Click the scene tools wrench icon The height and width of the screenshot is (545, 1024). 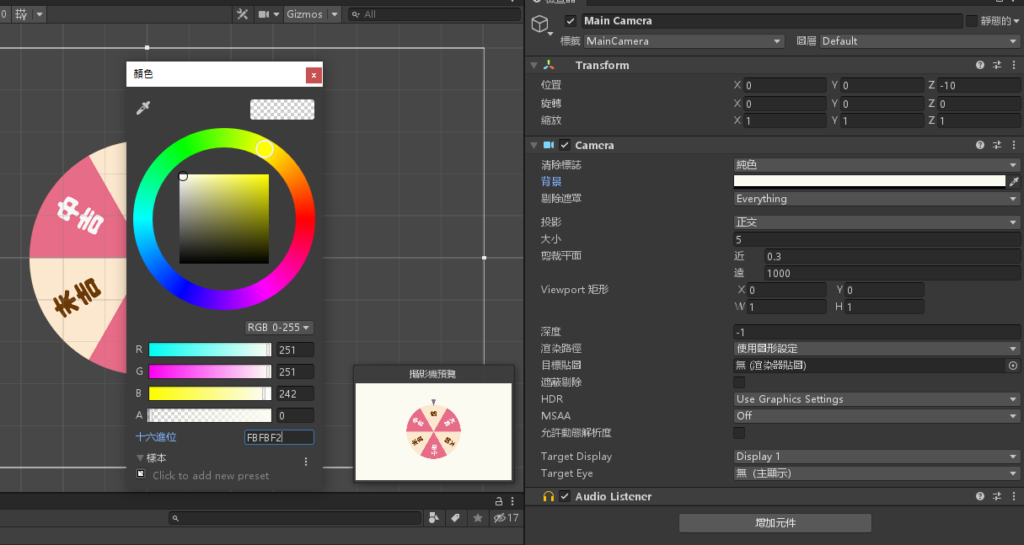point(242,14)
